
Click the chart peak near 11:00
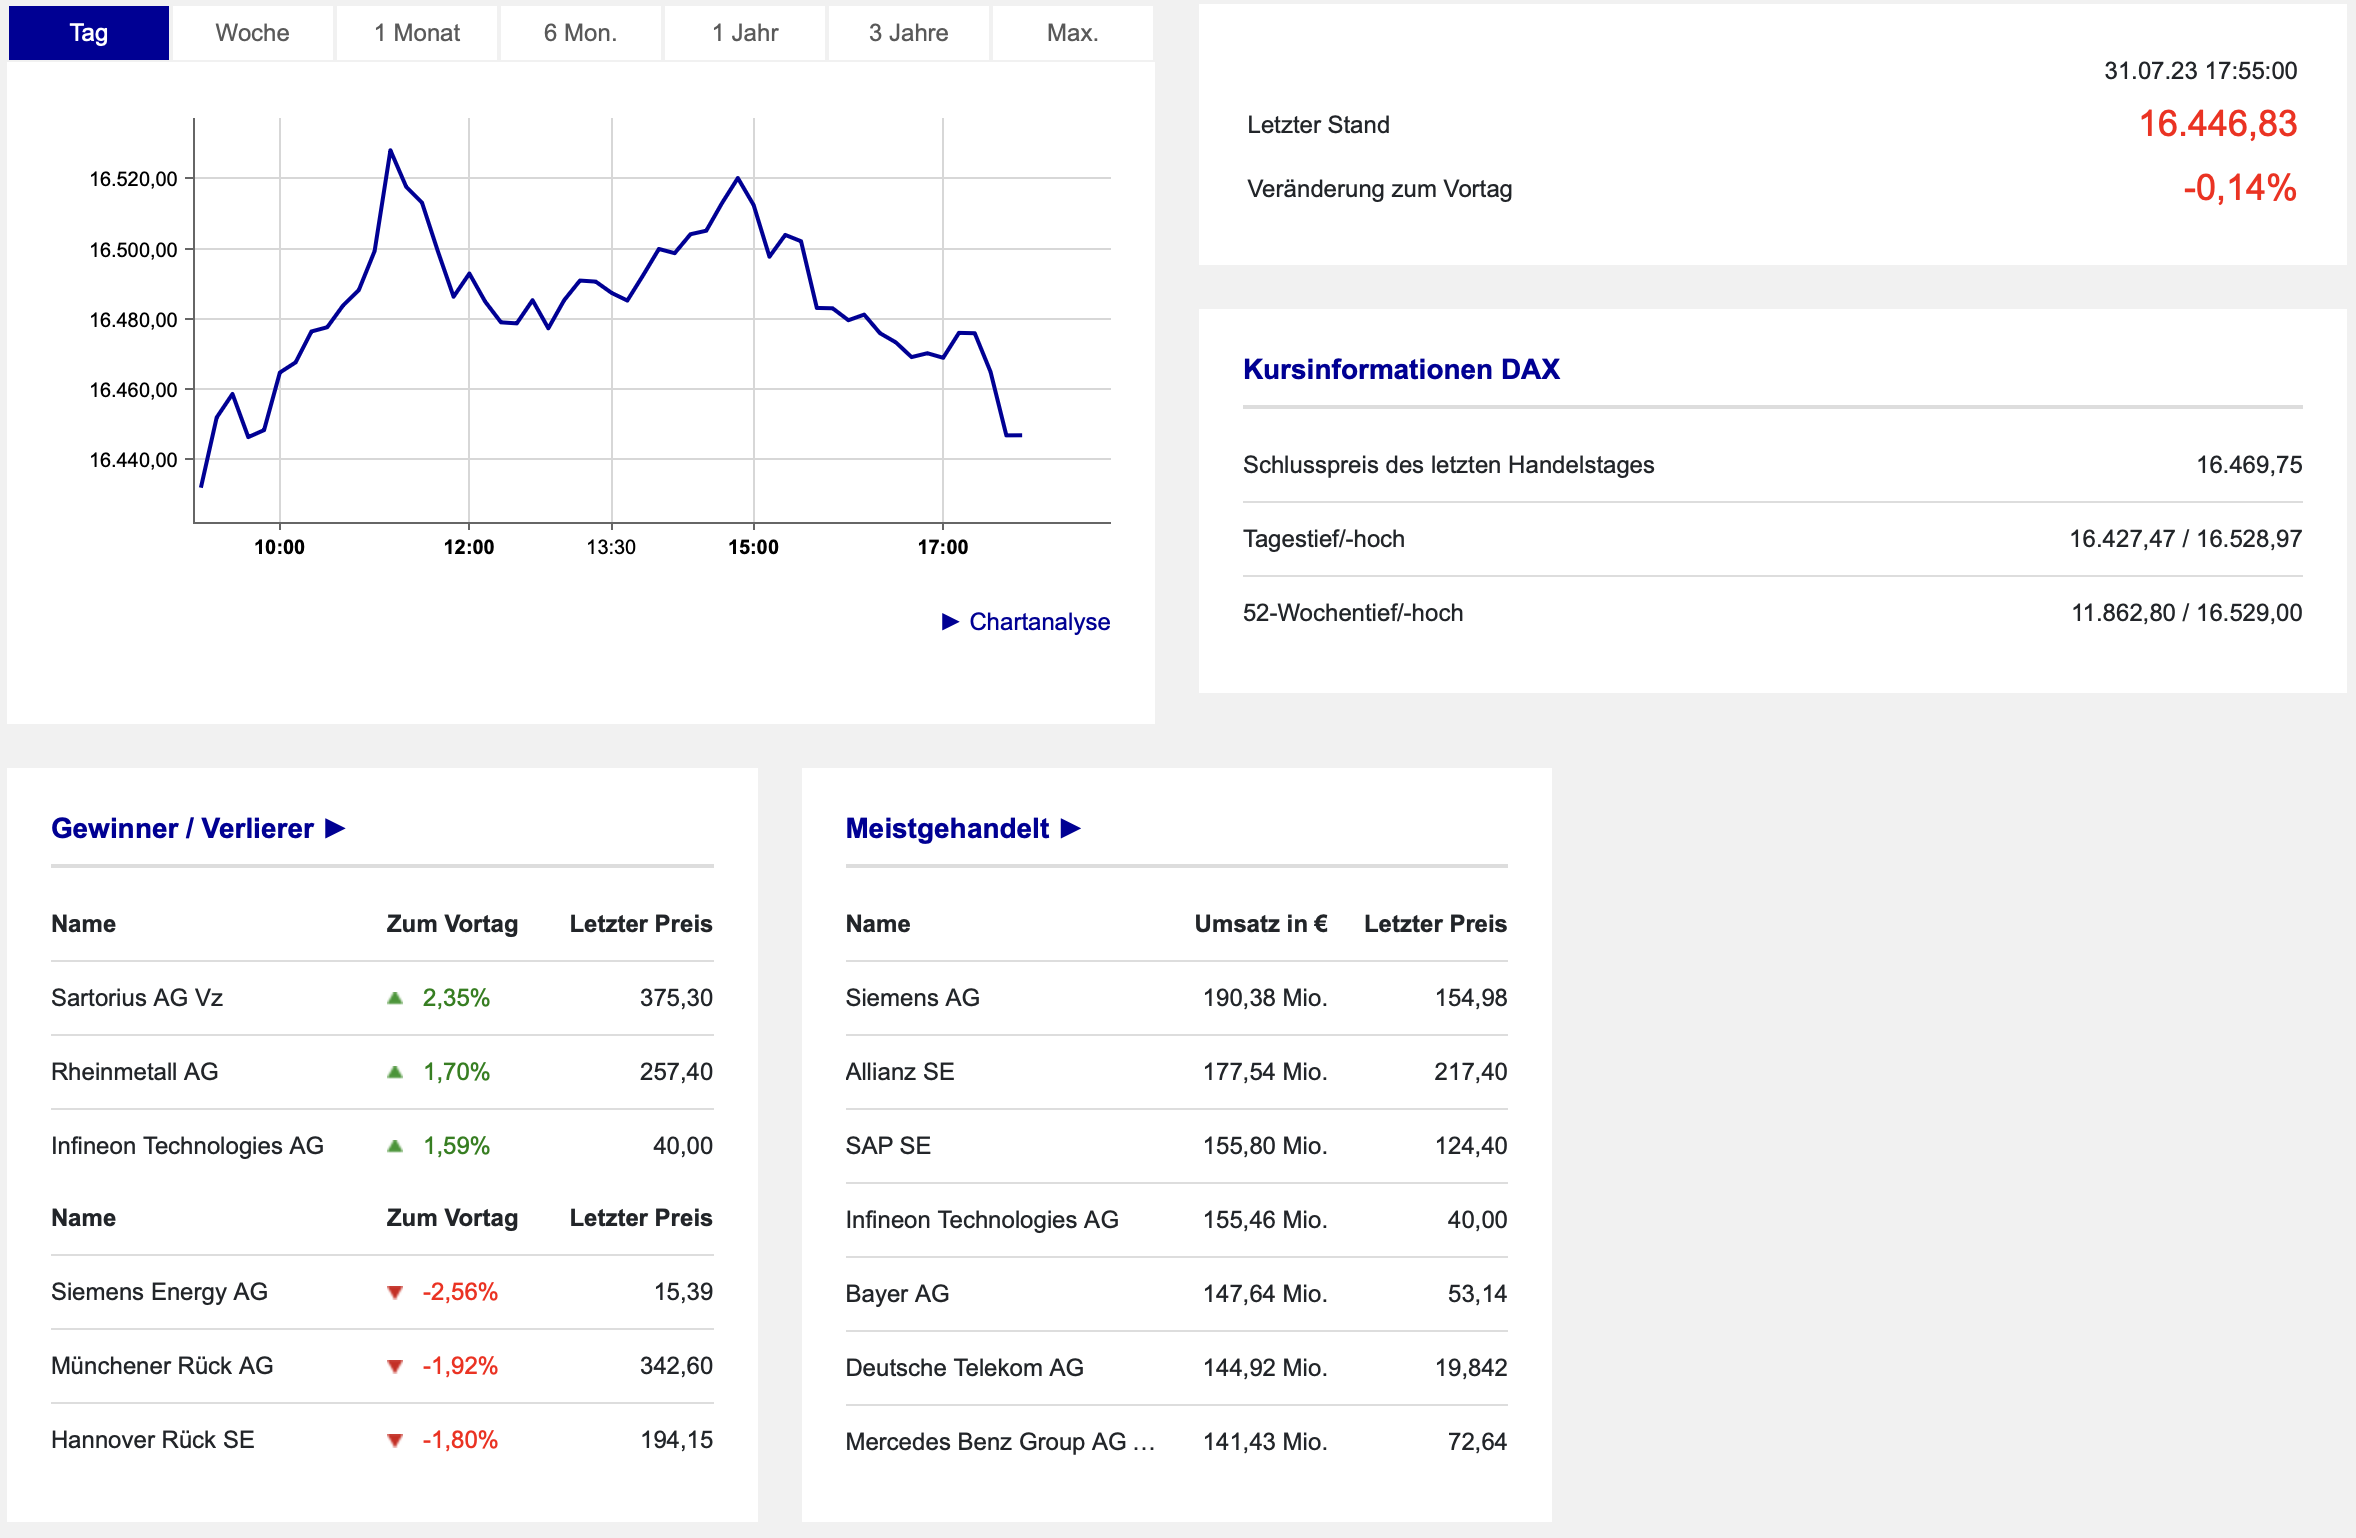pos(390,151)
